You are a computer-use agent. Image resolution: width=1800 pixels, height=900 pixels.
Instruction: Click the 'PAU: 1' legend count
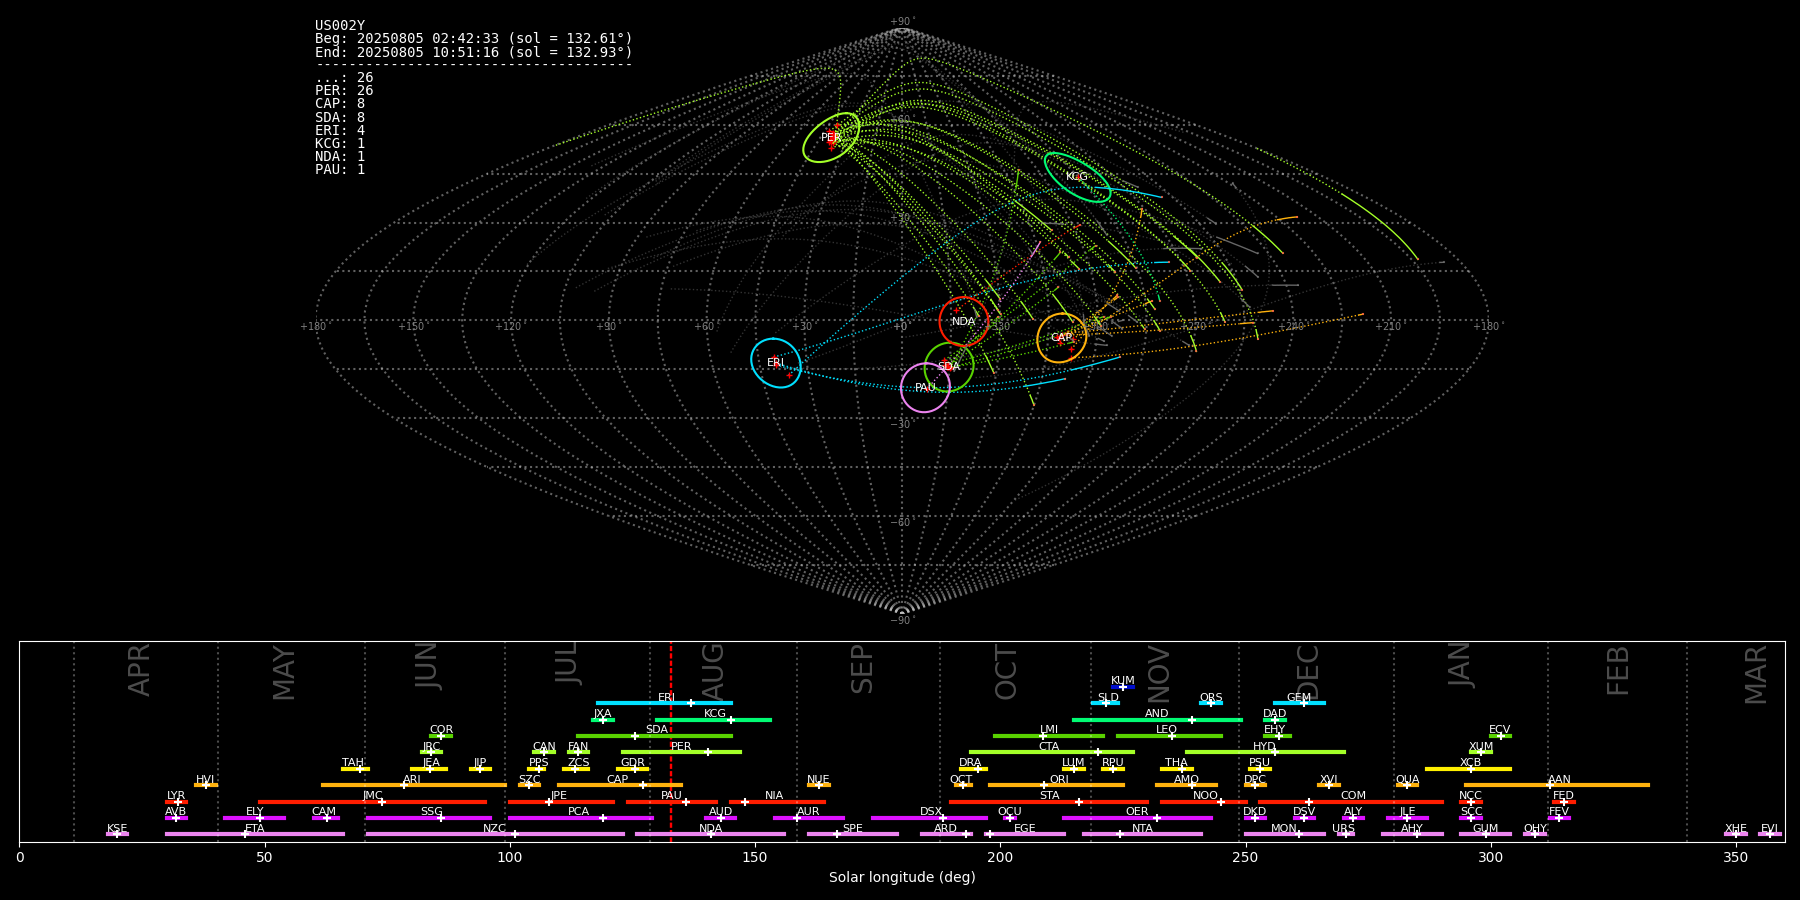tap(340, 170)
